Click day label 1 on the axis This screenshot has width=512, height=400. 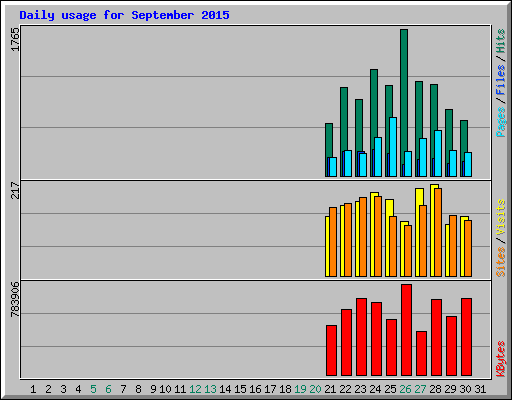tap(33, 389)
